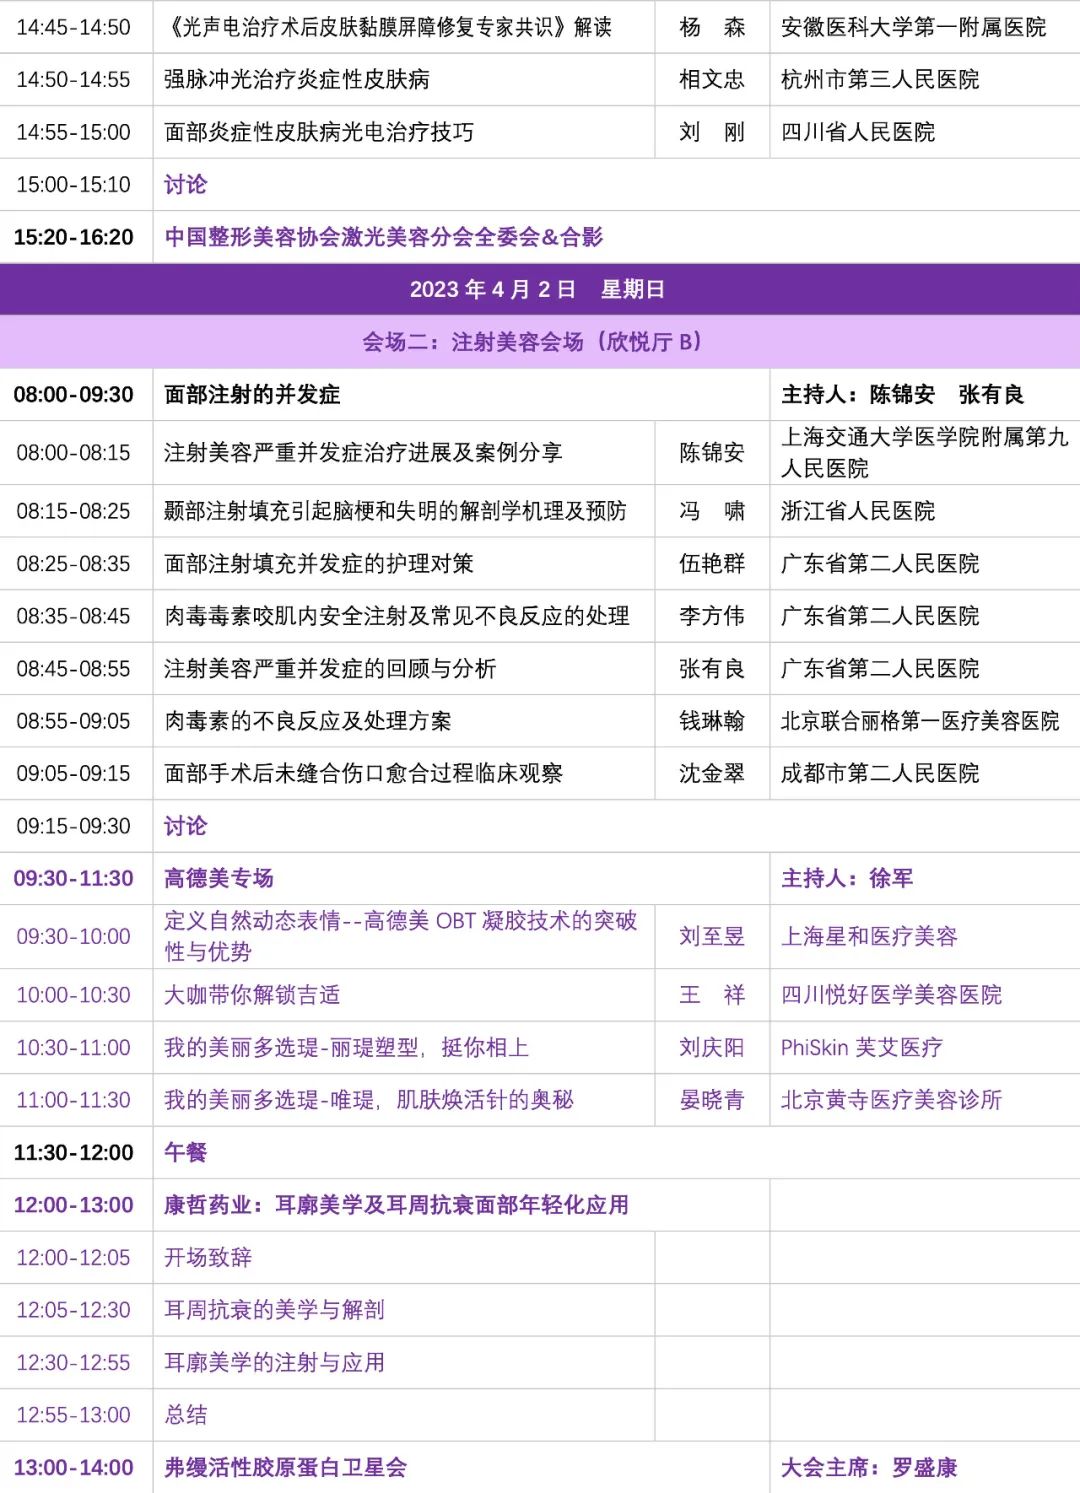This screenshot has height=1493, width=1080.
Task: Click speaker 王 祥
Action: (x=712, y=995)
